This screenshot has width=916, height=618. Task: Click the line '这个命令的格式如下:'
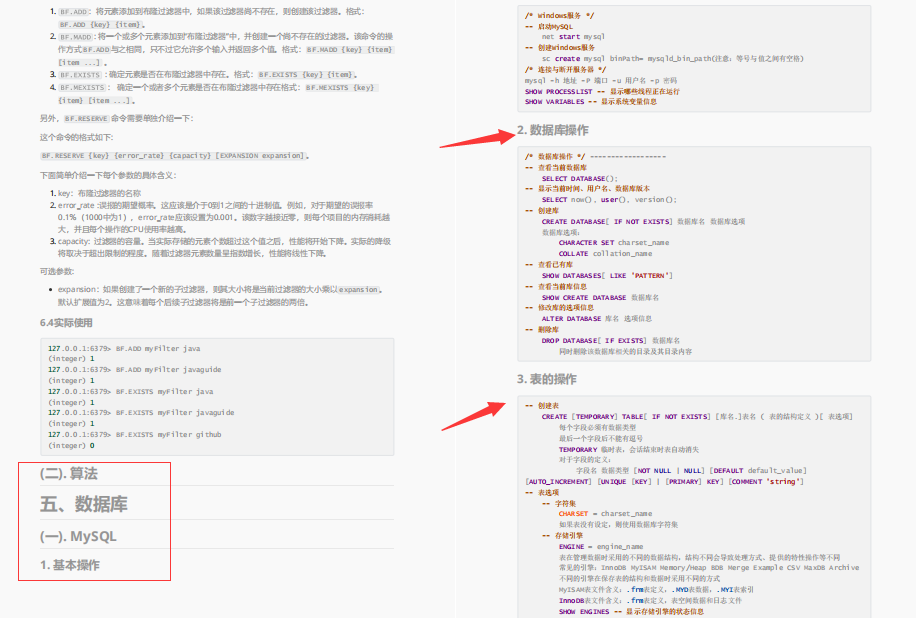pos(77,137)
